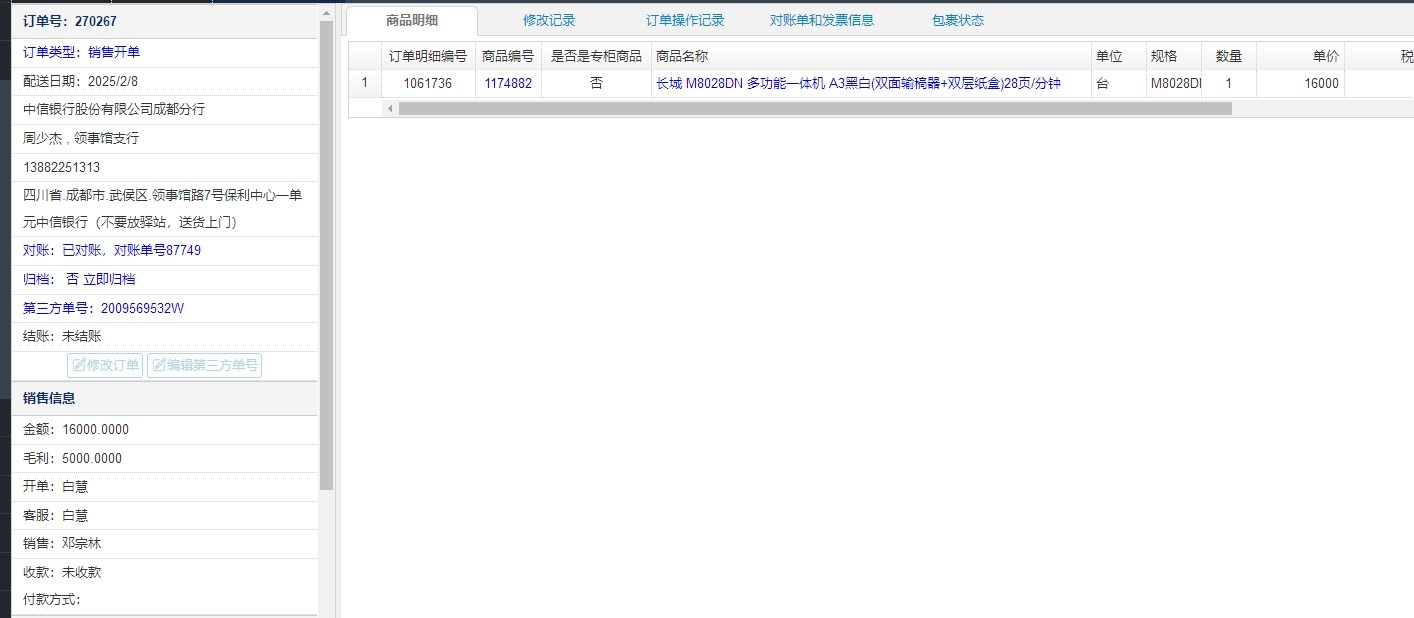1414x618 pixels.
Task: Click the 修改订单 button
Action: 105,365
